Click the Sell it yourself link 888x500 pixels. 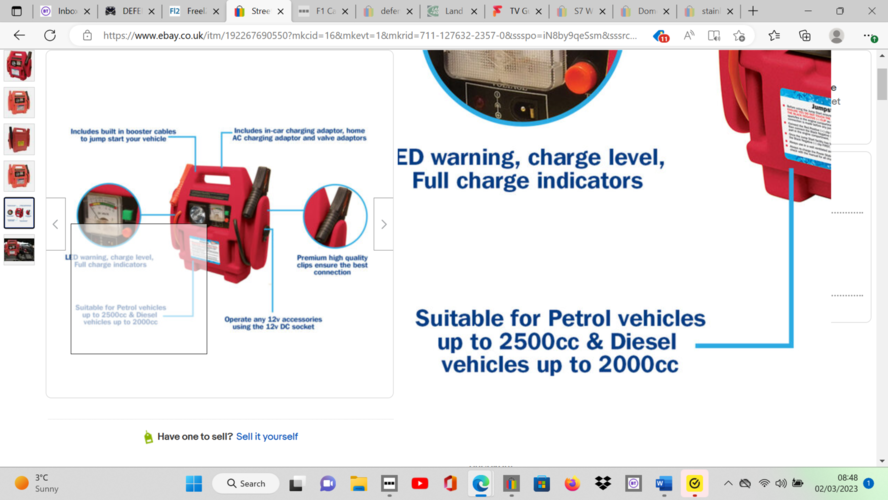pos(267,437)
